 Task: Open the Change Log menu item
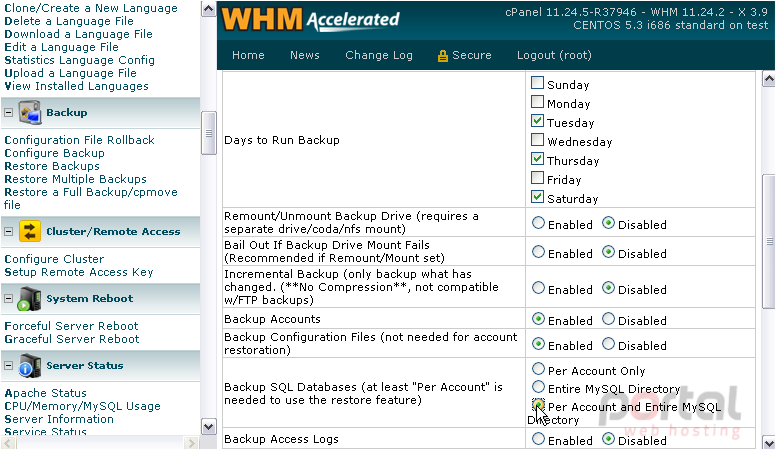tap(379, 55)
